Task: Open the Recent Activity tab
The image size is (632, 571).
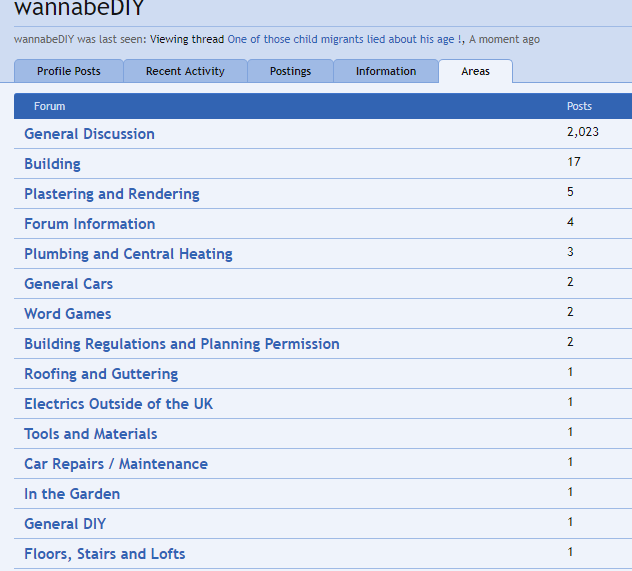Action: (185, 71)
